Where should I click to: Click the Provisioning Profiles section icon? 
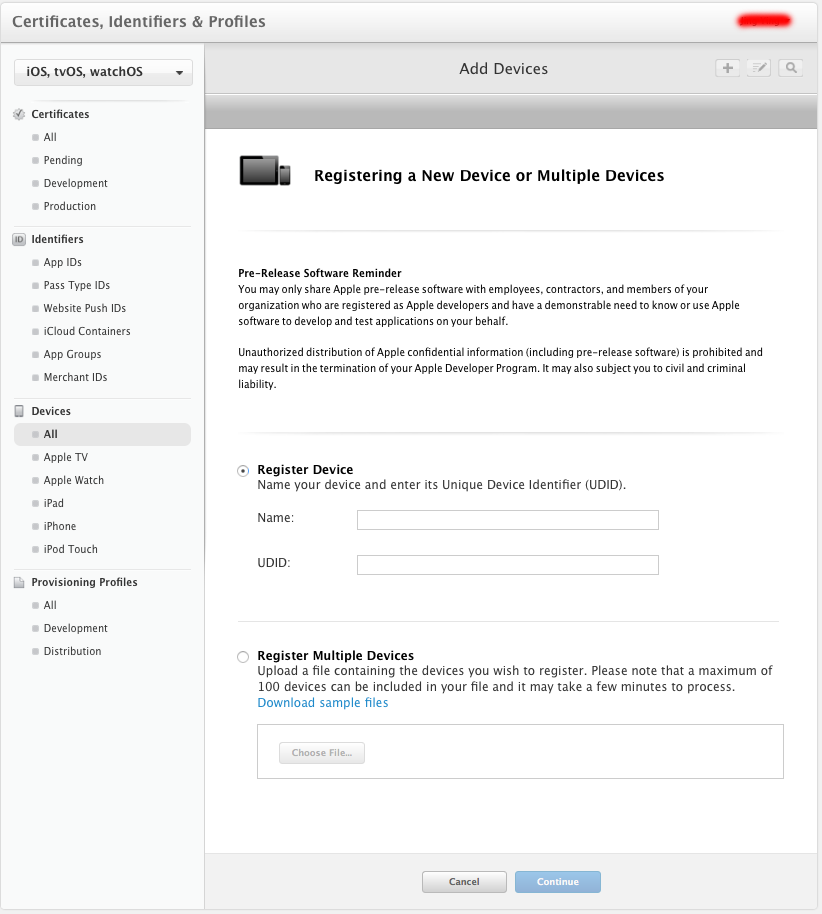point(19,583)
